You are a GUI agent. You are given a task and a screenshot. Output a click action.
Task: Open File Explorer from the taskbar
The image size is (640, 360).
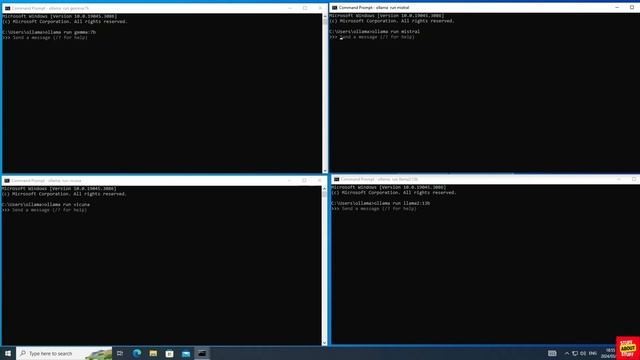click(153, 353)
